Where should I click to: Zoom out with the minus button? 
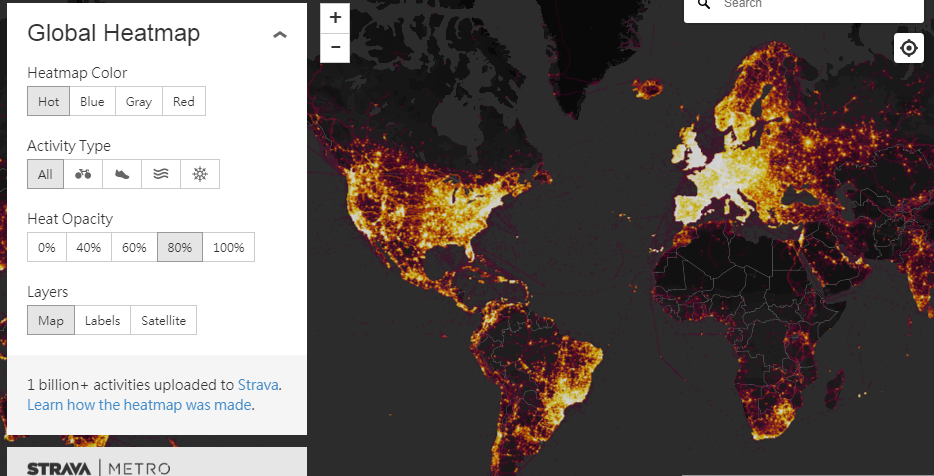click(335, 48)
